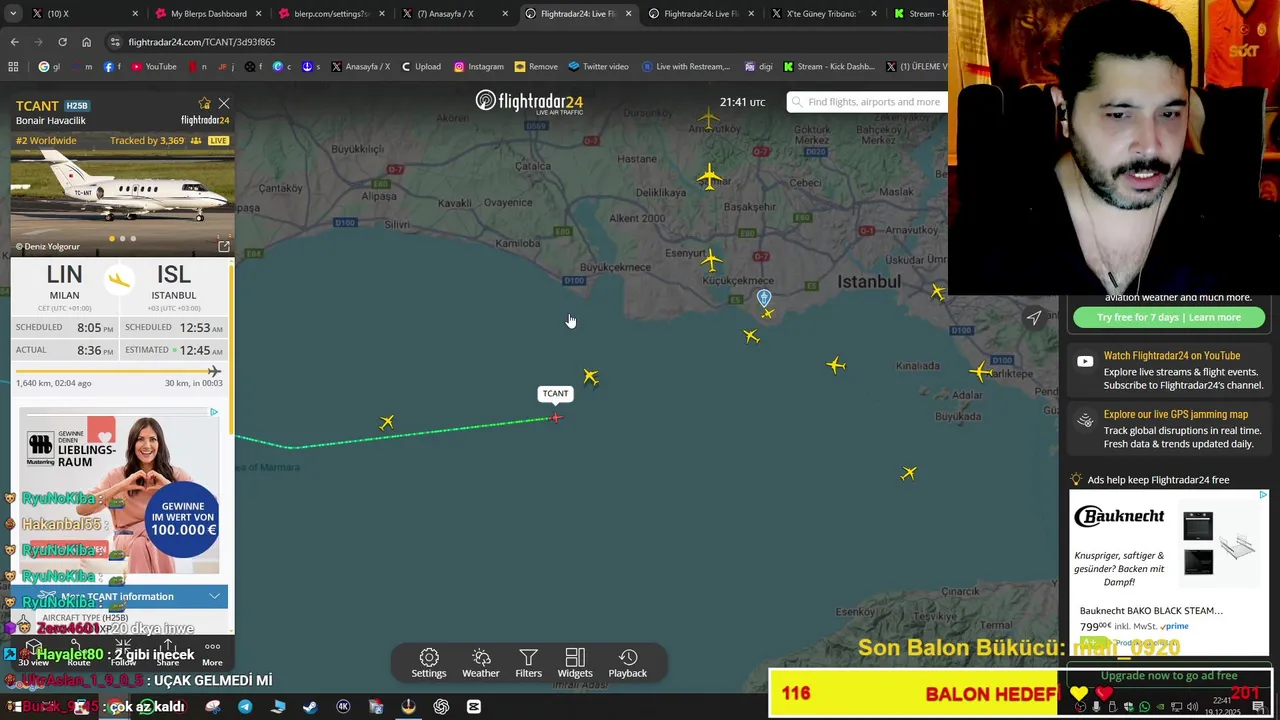1280x720 pixels.
Task: Open the Filters funnel
Action: (x=528, y=663)
